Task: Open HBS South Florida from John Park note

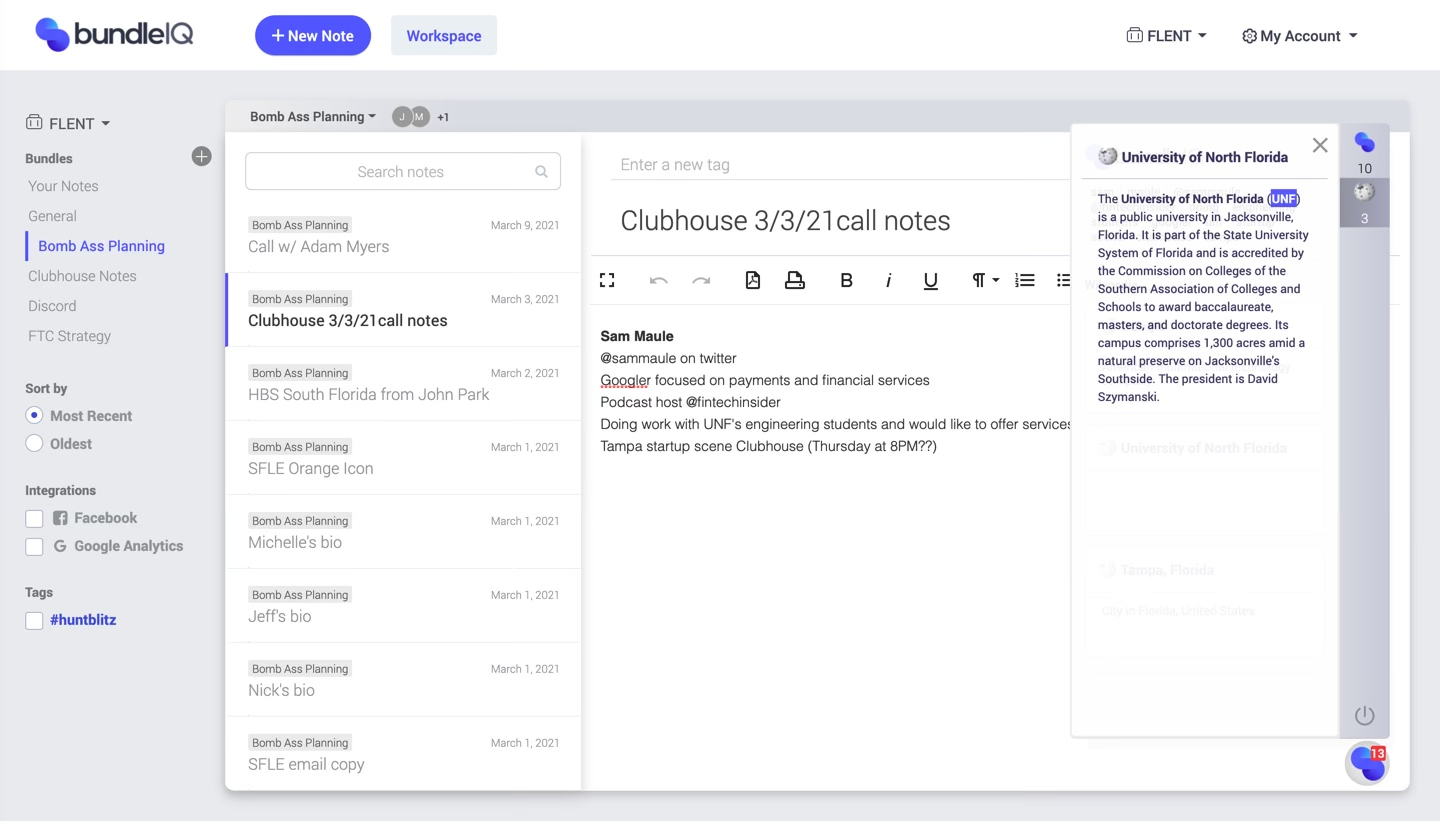Action: [404, 384]
